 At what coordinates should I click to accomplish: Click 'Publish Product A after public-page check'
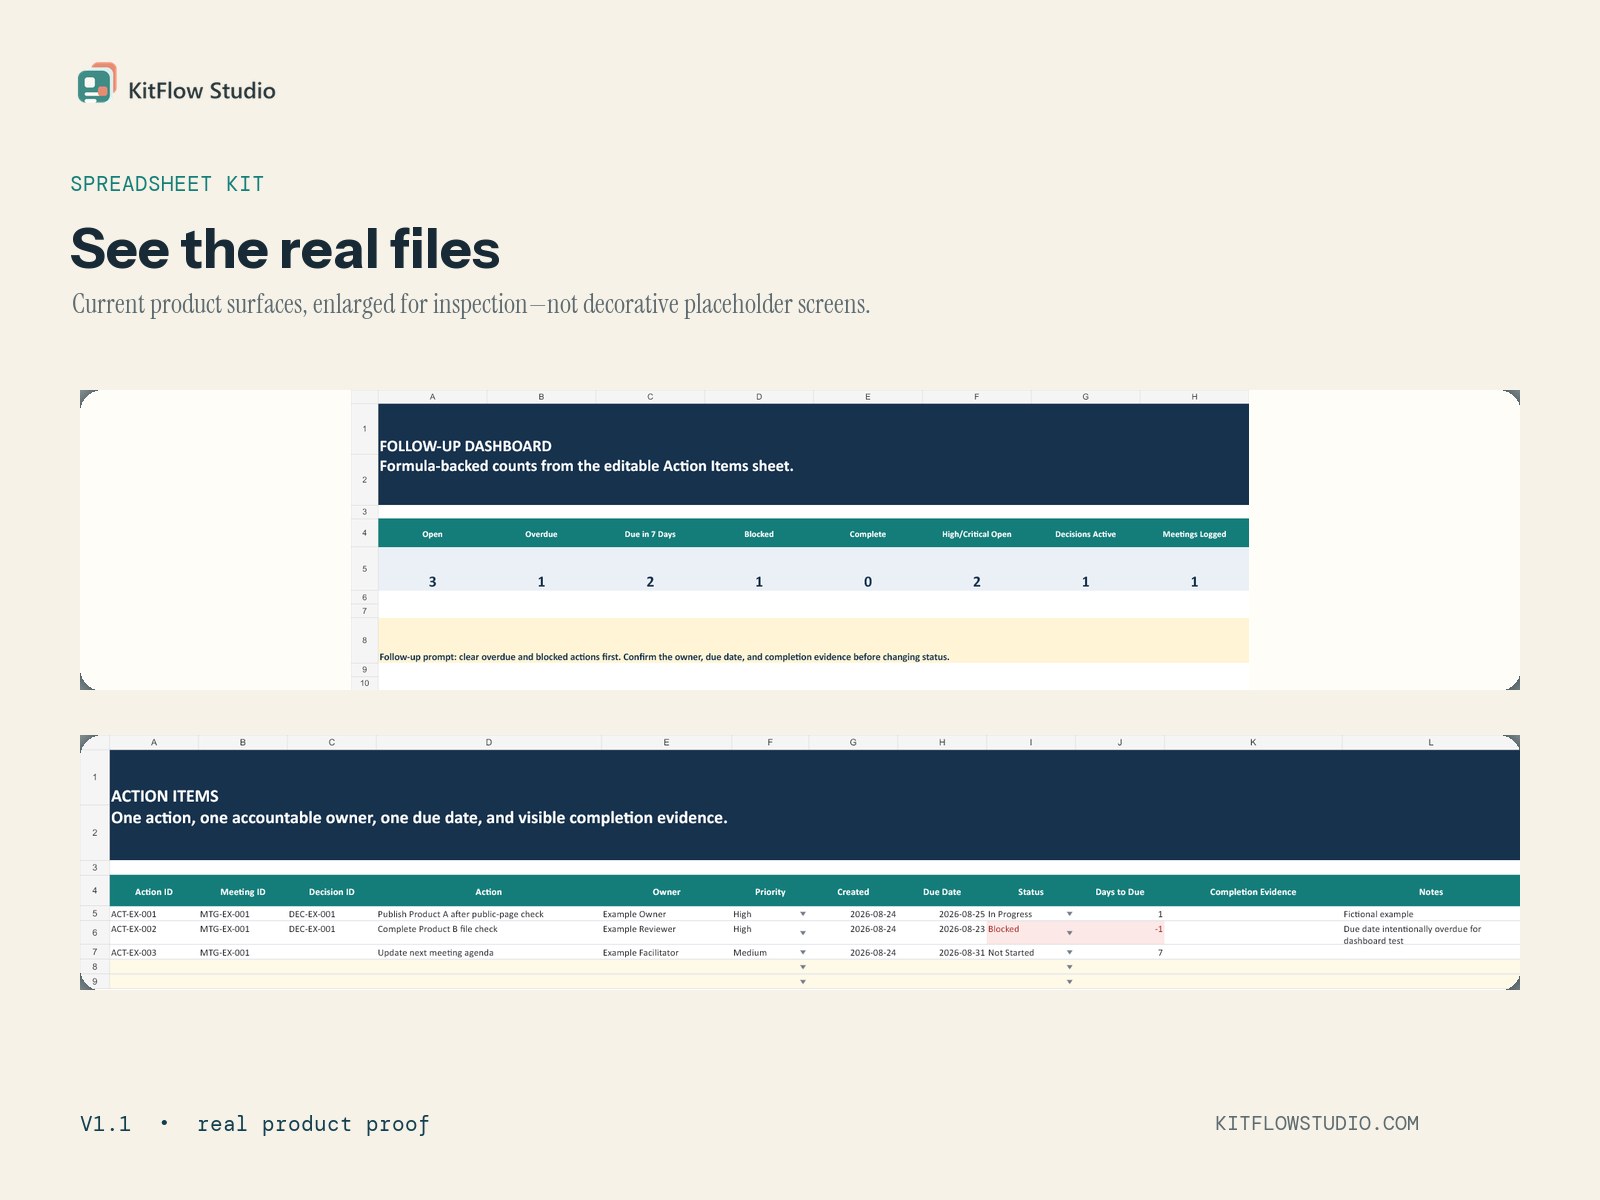point(489,914)
